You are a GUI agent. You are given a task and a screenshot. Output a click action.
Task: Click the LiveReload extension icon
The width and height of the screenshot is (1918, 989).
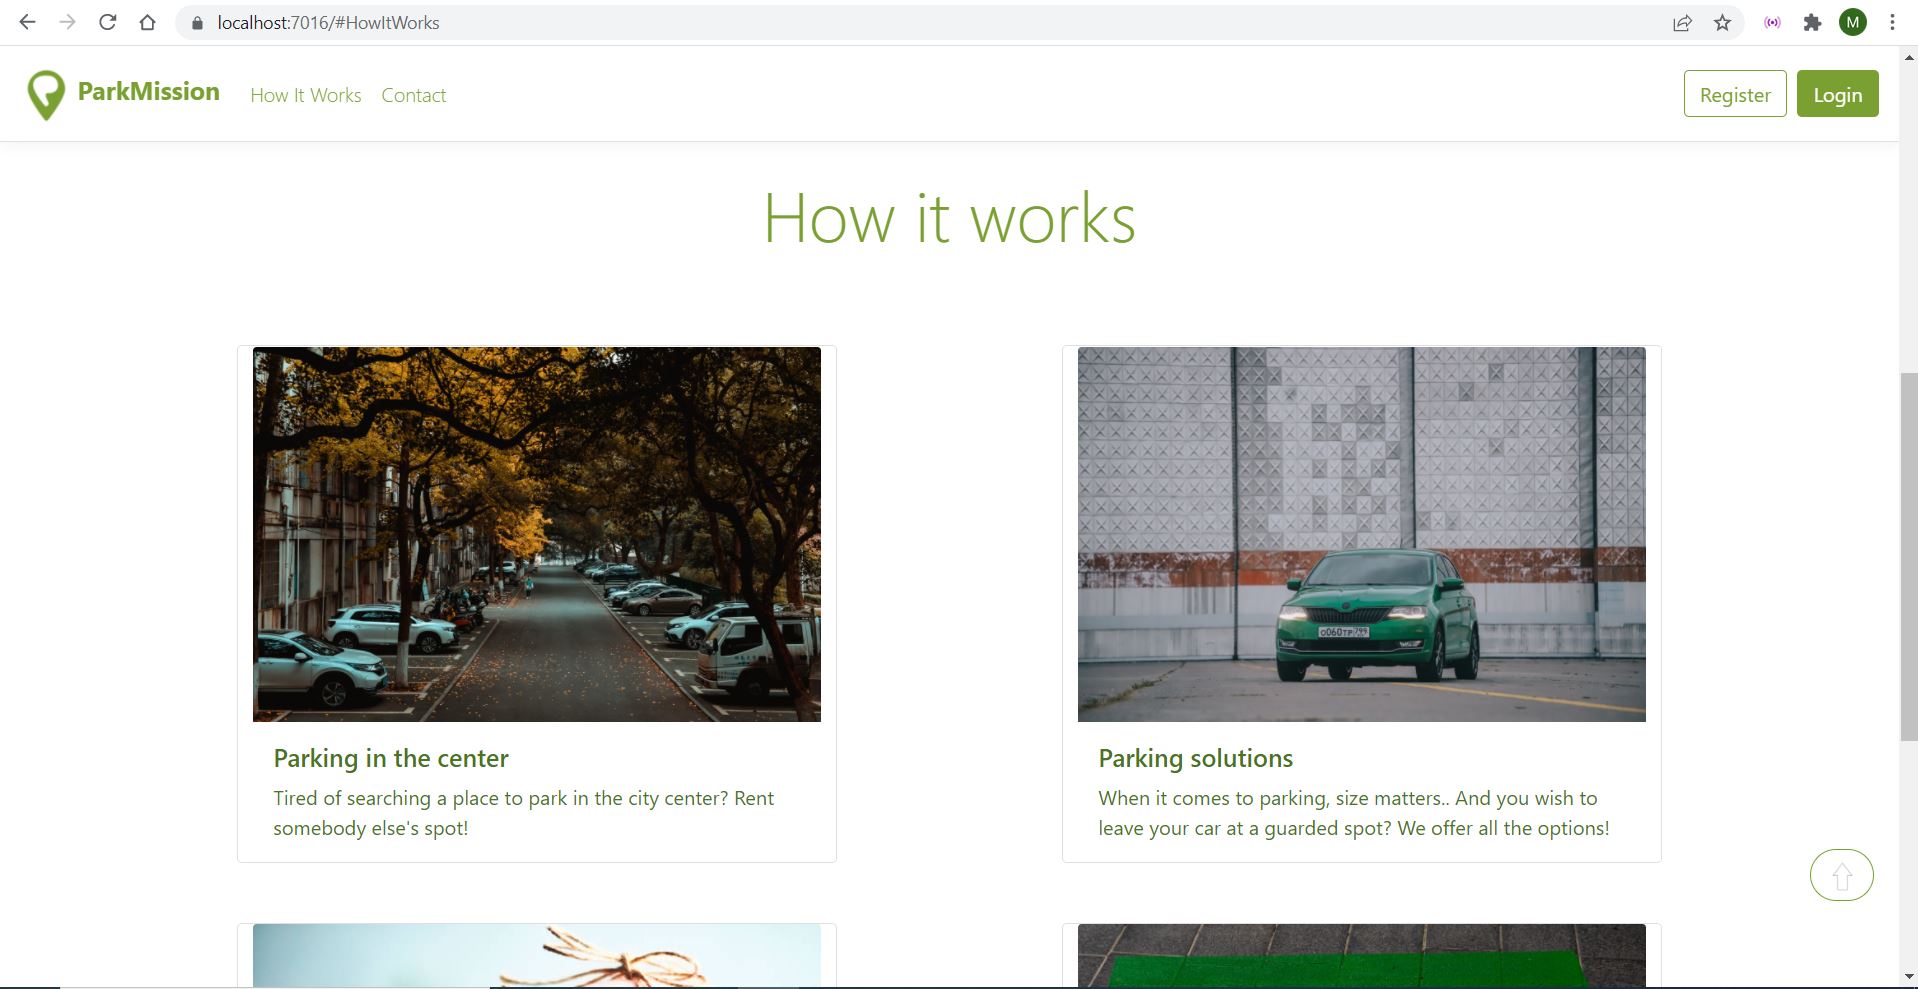click(x=1771, y=22)
